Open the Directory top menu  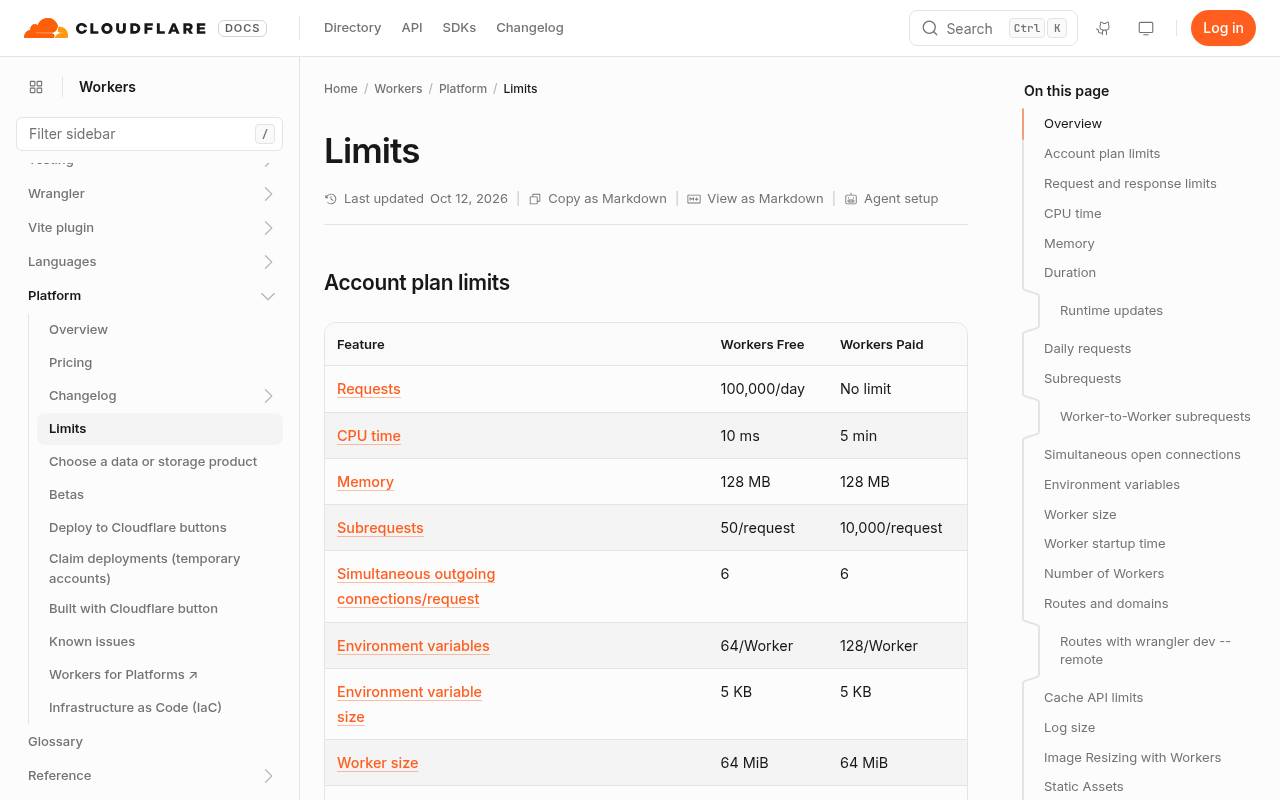coord(352,28)
